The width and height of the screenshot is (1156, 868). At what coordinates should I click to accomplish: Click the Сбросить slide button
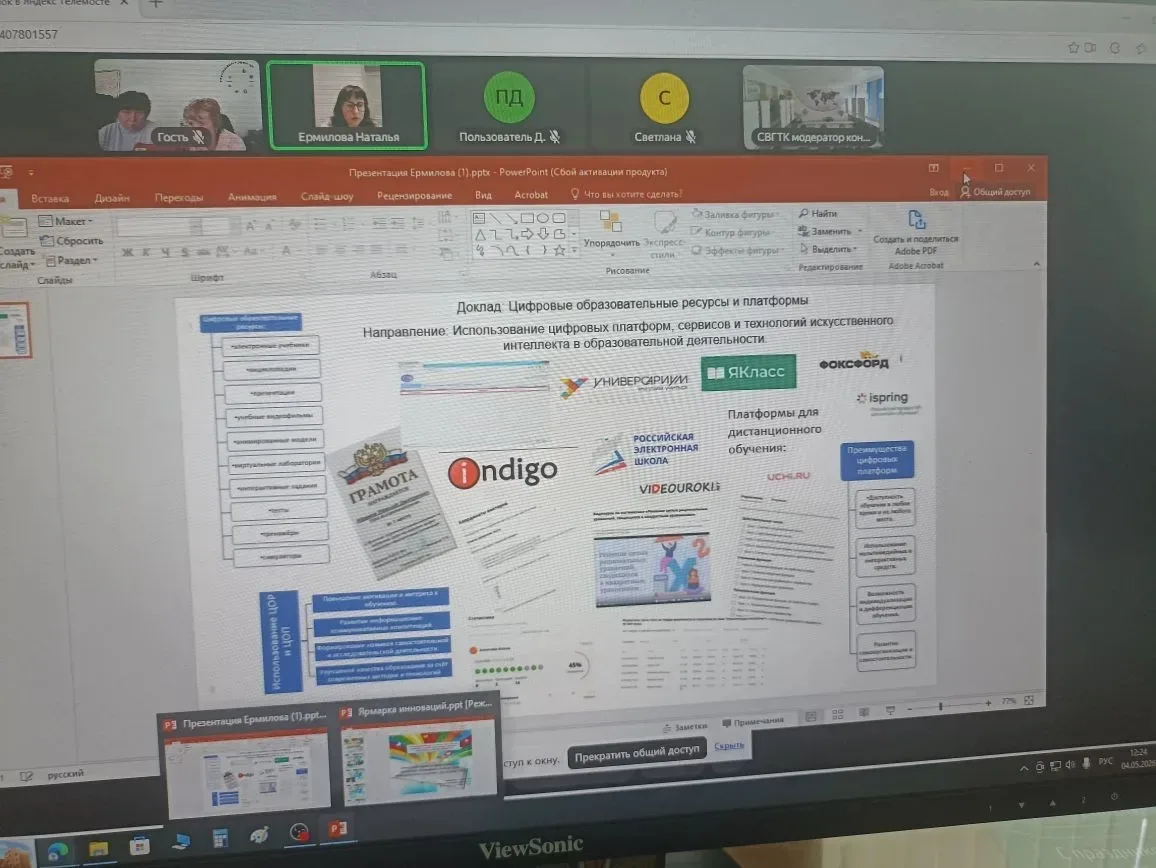point(72,241)
